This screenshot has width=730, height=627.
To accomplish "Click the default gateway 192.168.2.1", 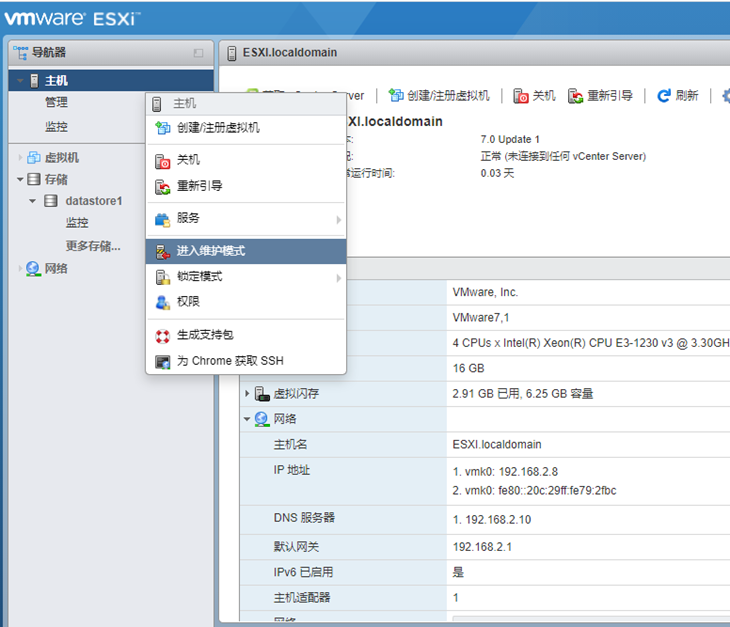I will pyautogui.click(x=482, y=546).
